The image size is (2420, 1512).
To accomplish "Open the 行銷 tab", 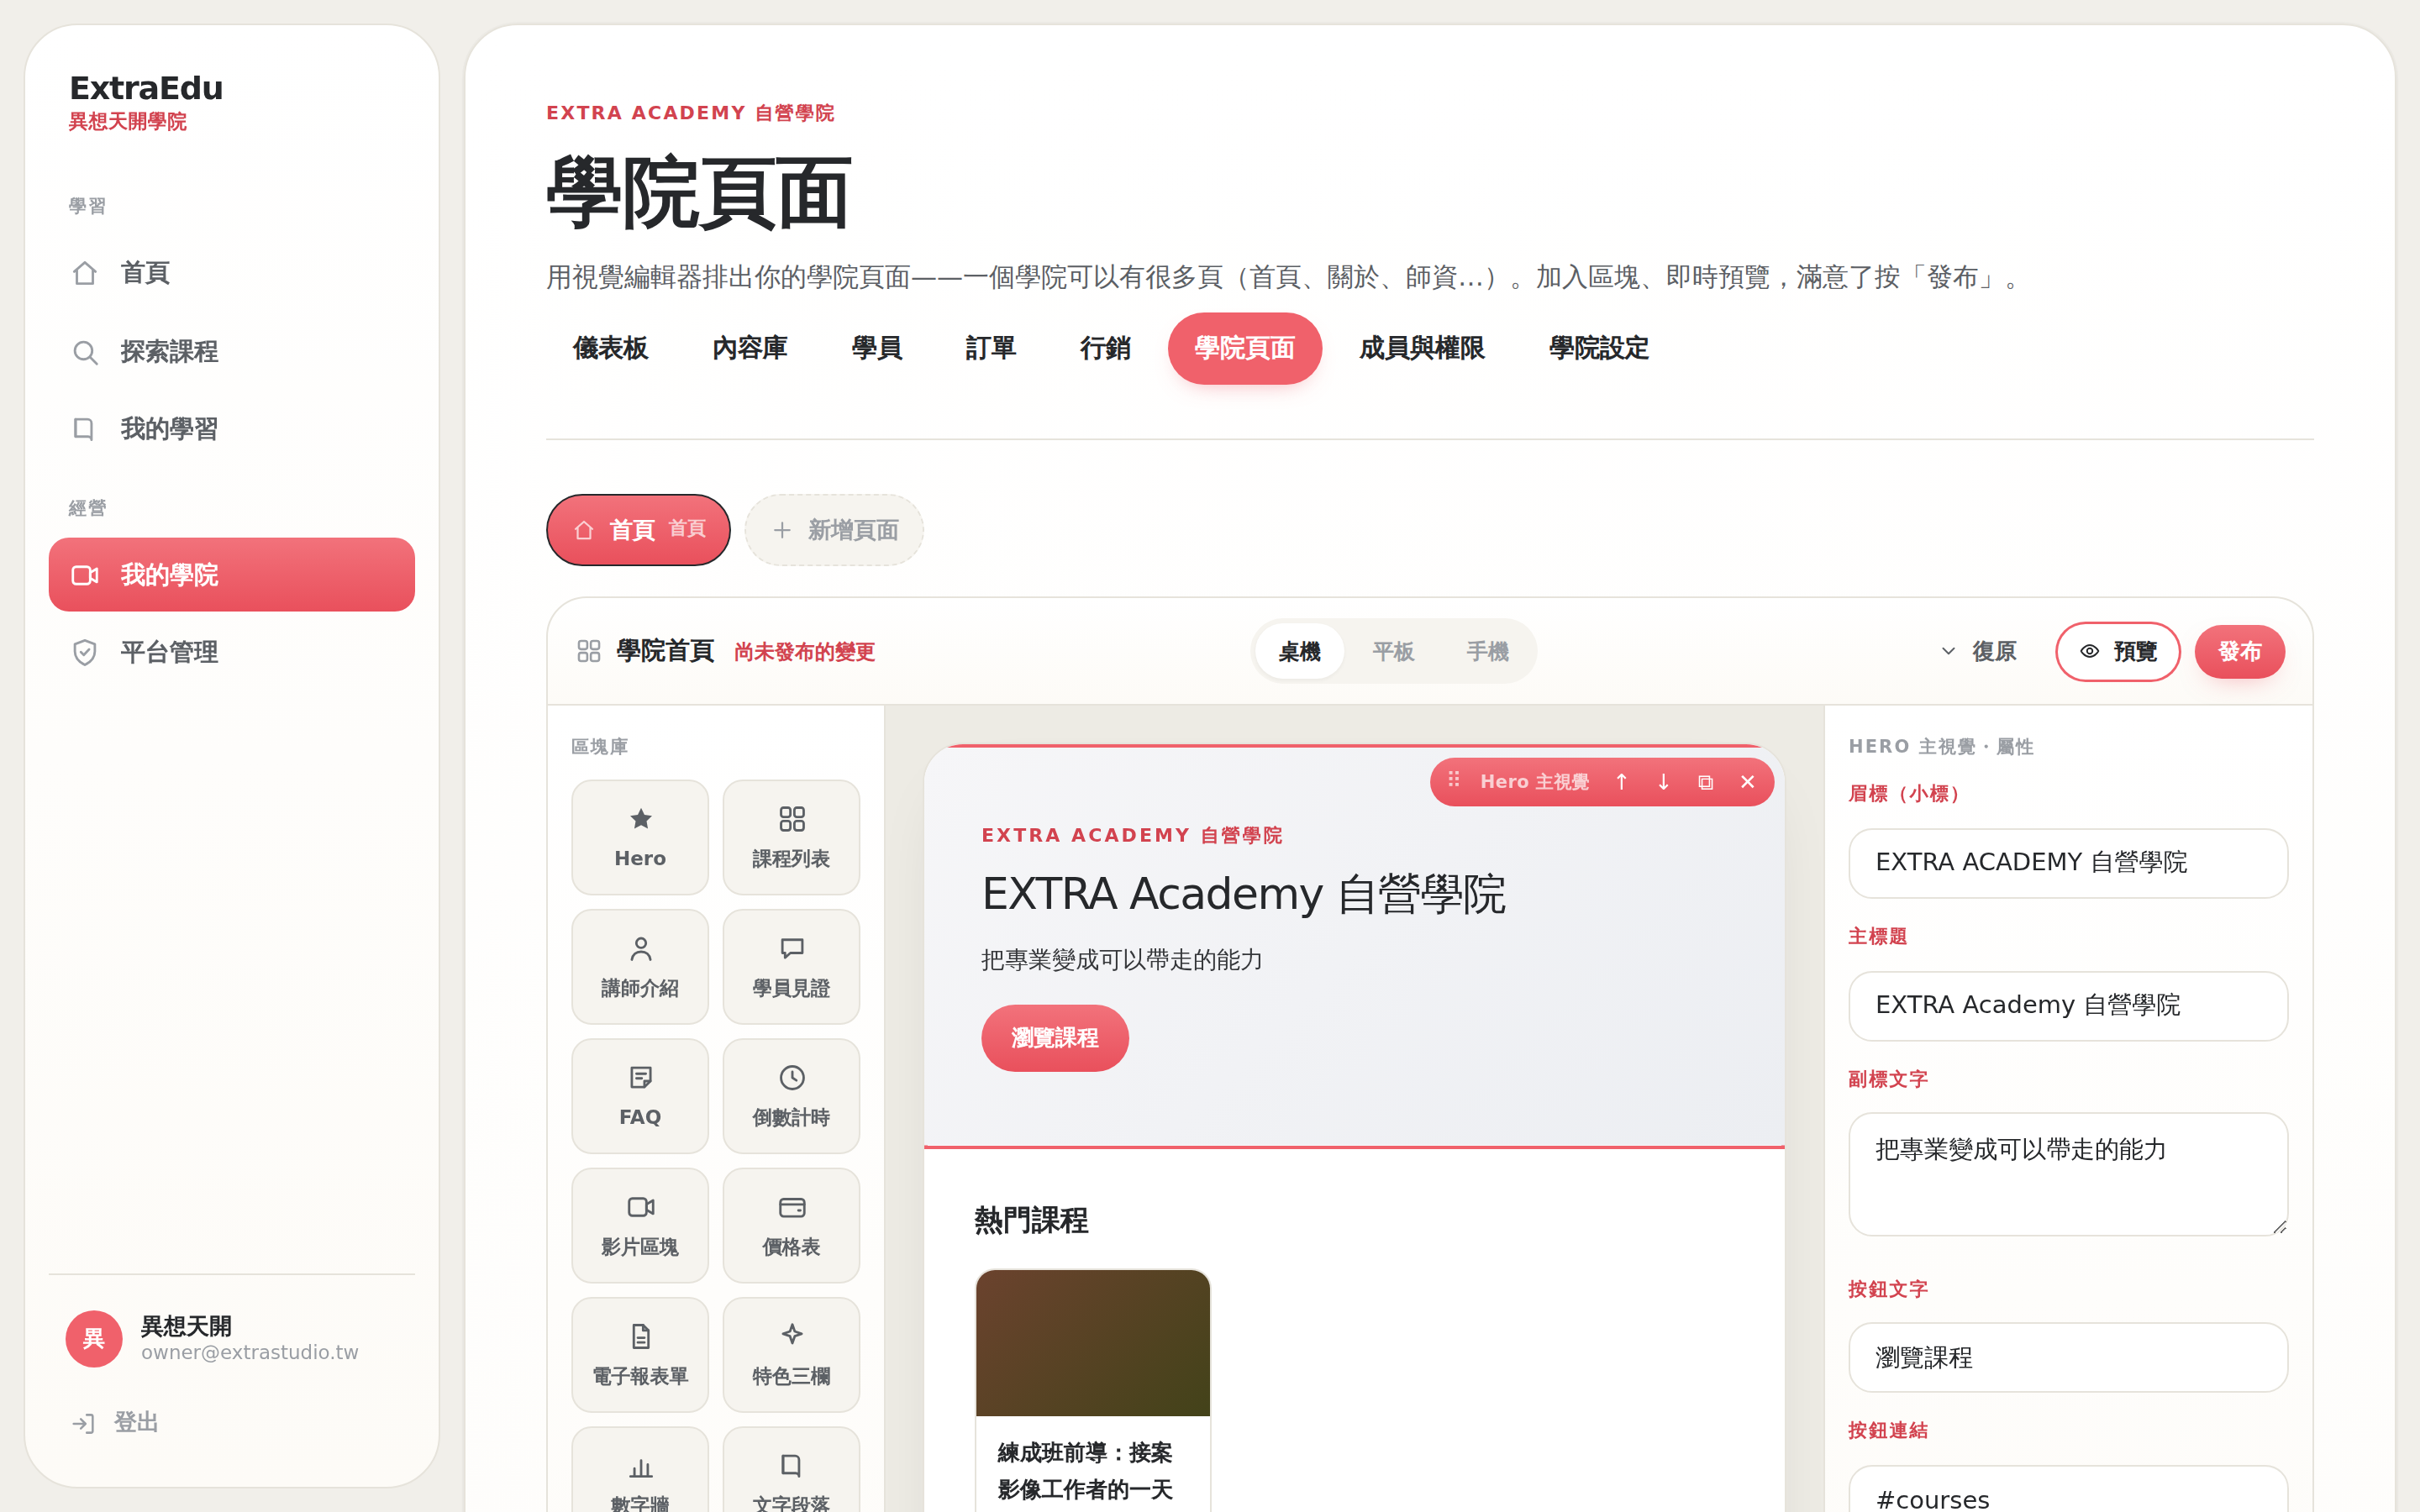I will pos(1105,348).
